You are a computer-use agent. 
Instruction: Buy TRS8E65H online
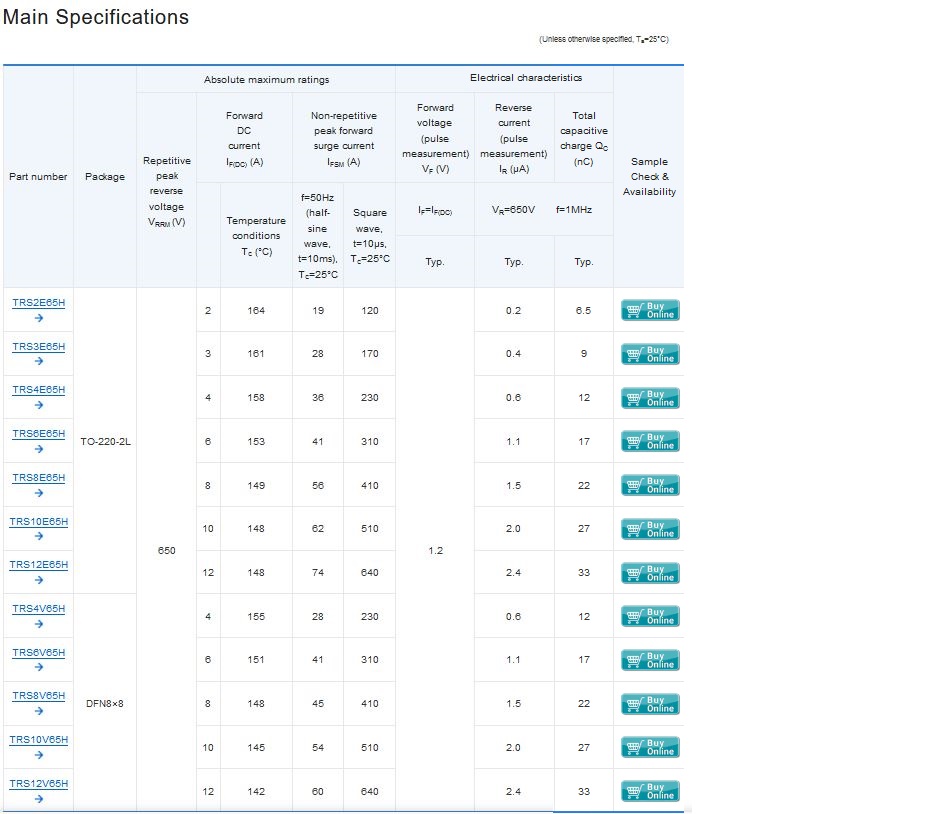pos(650,485)
